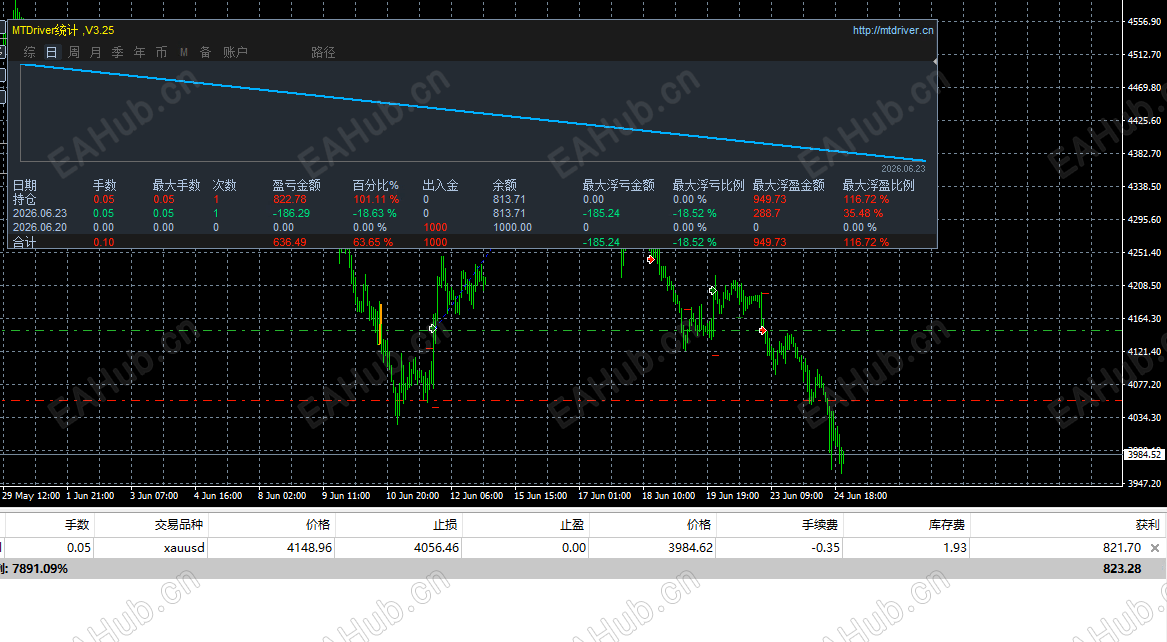Switch to the 周 weekly tab
This screenshot has height=642, width=1167.
point(74,52)
